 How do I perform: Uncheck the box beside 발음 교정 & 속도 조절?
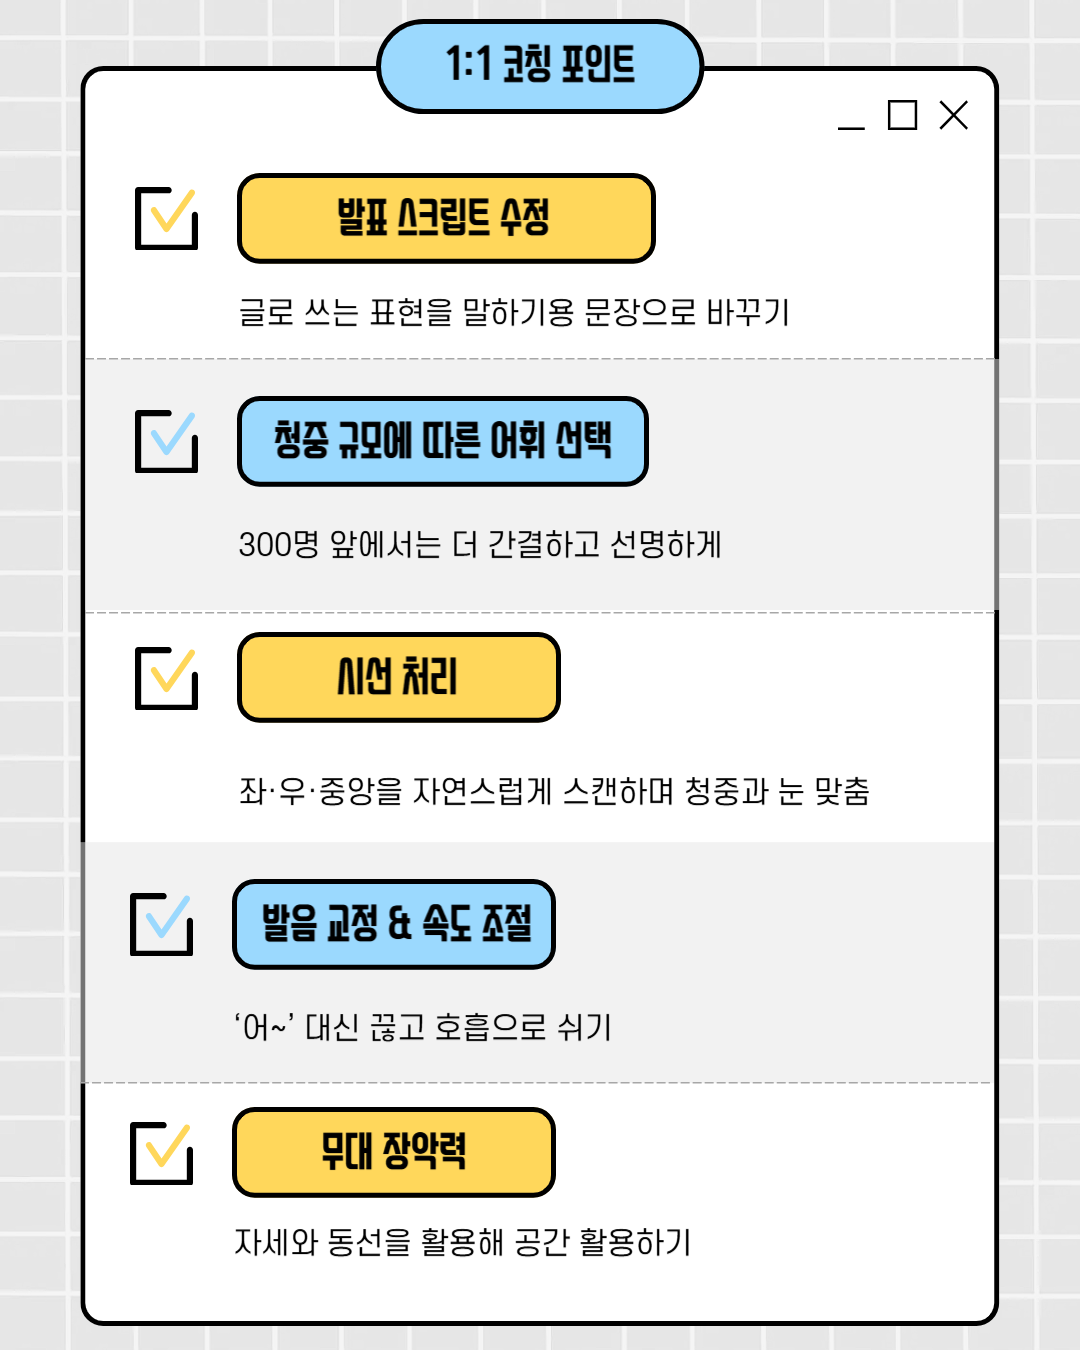tap(161, 924)
